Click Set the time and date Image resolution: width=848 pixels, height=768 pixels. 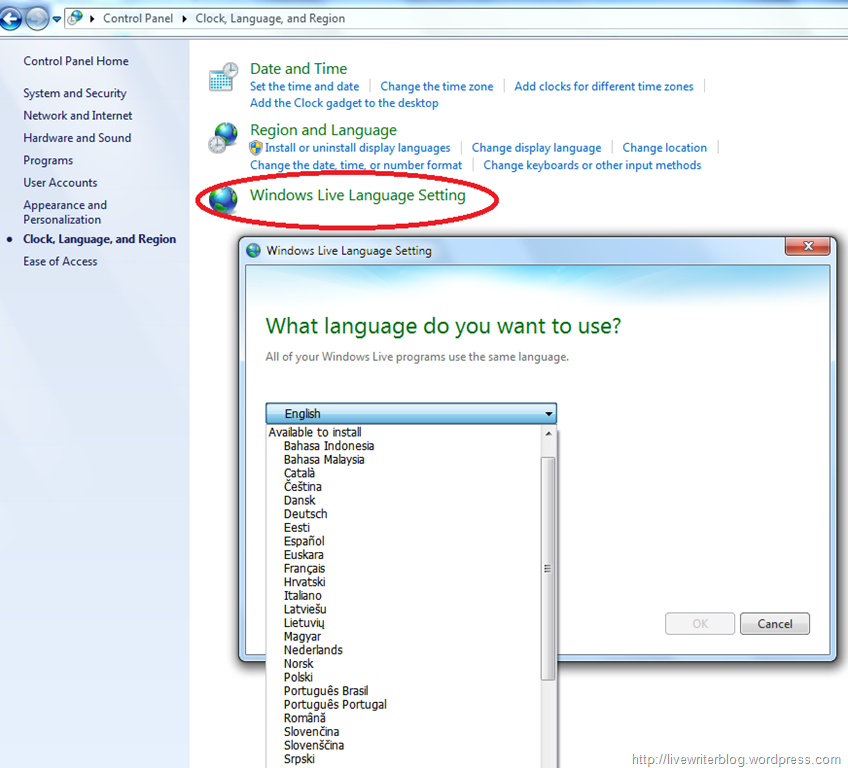coord(304,87)
